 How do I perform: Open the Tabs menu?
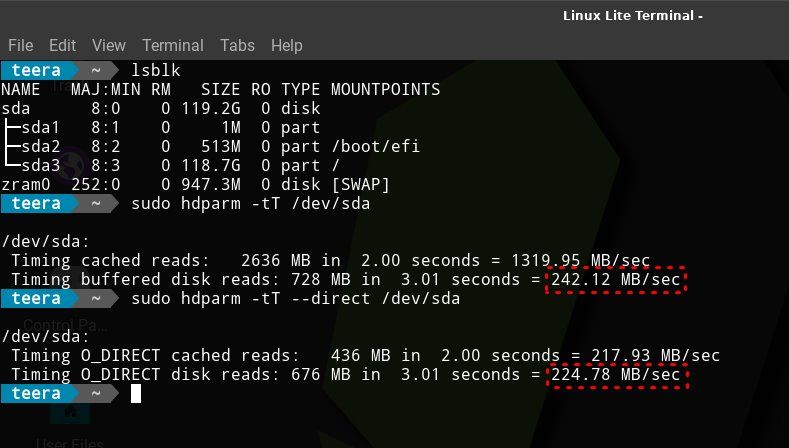[237, 45]
